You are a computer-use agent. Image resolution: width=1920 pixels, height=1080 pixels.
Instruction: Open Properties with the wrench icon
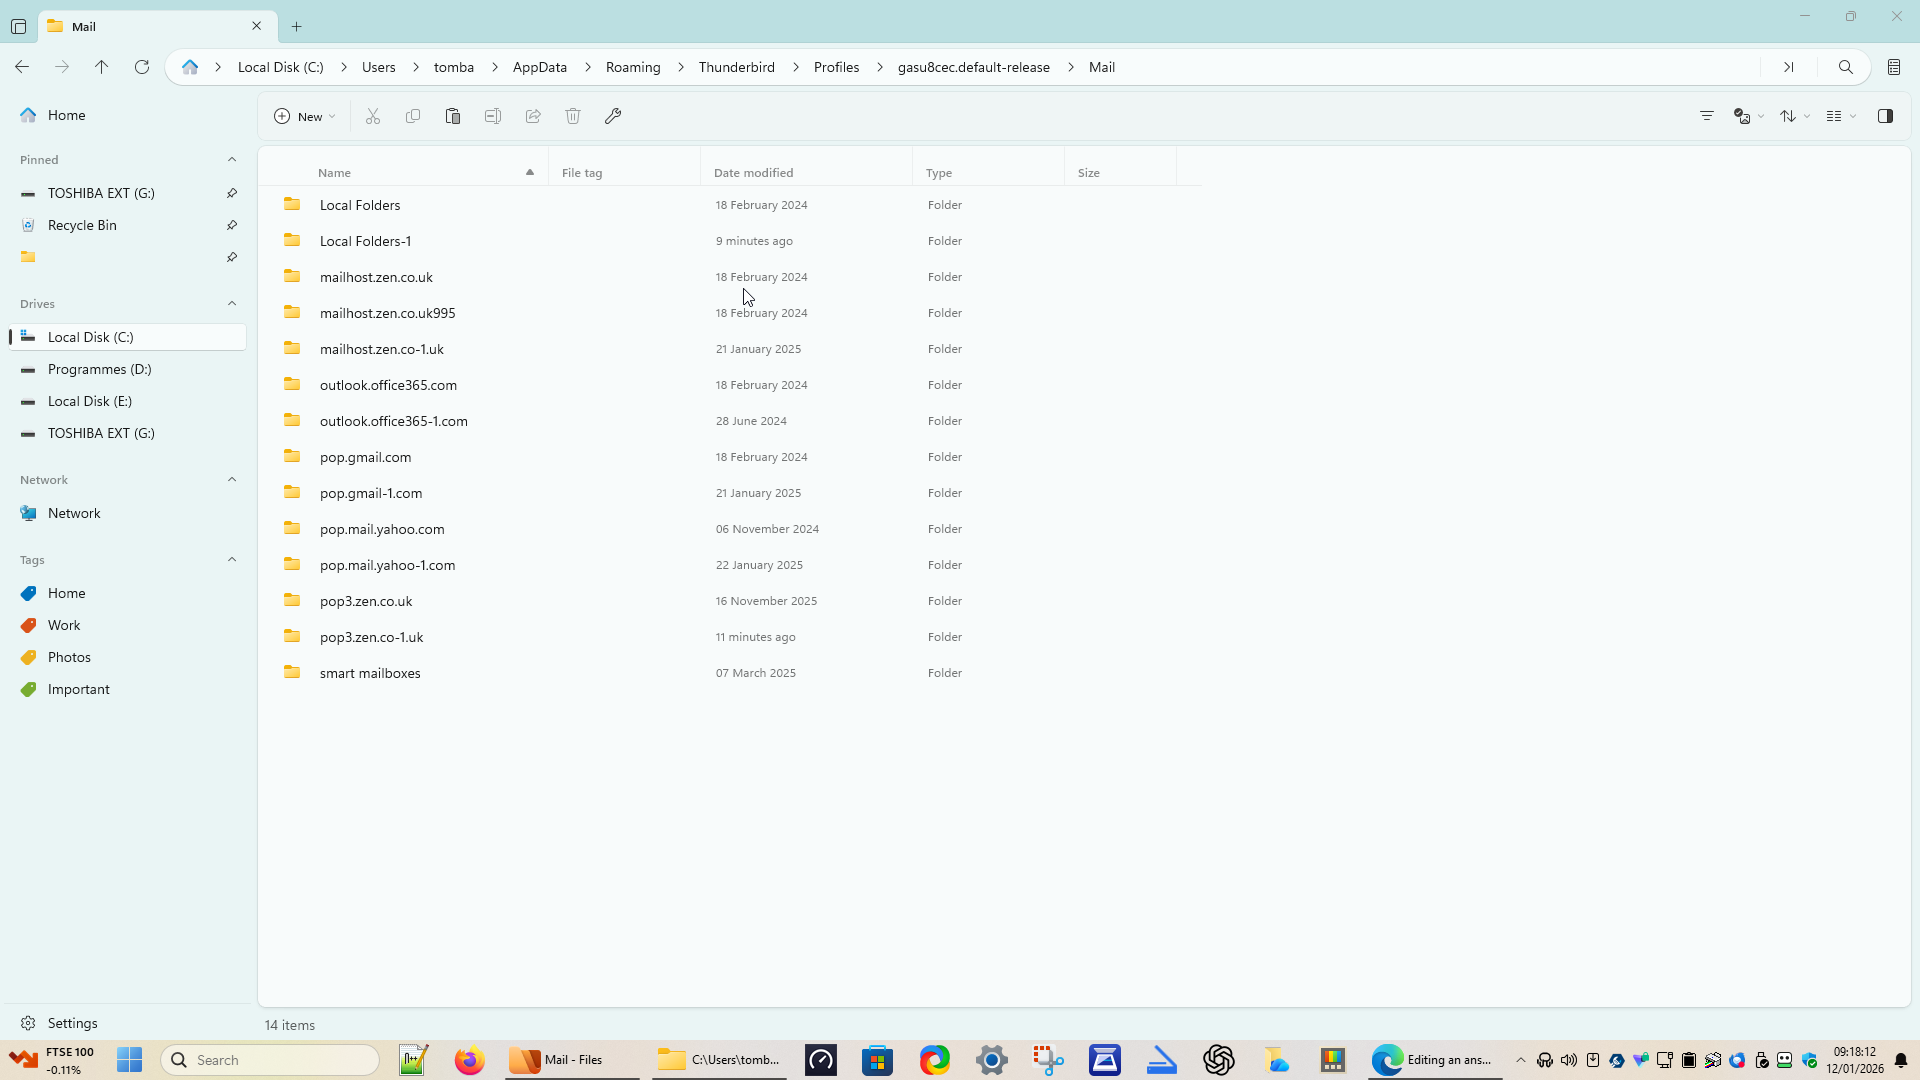point(613,116)
